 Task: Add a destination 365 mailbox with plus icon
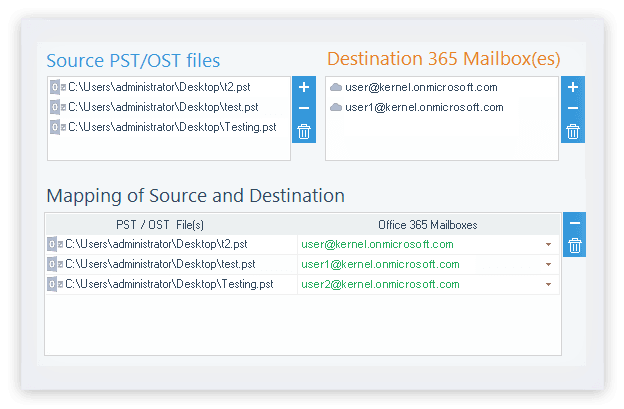point(573,87)
